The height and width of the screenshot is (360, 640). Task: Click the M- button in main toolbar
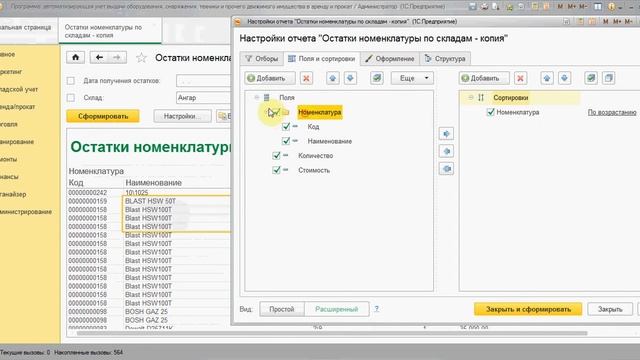click(x=583, y=7)
